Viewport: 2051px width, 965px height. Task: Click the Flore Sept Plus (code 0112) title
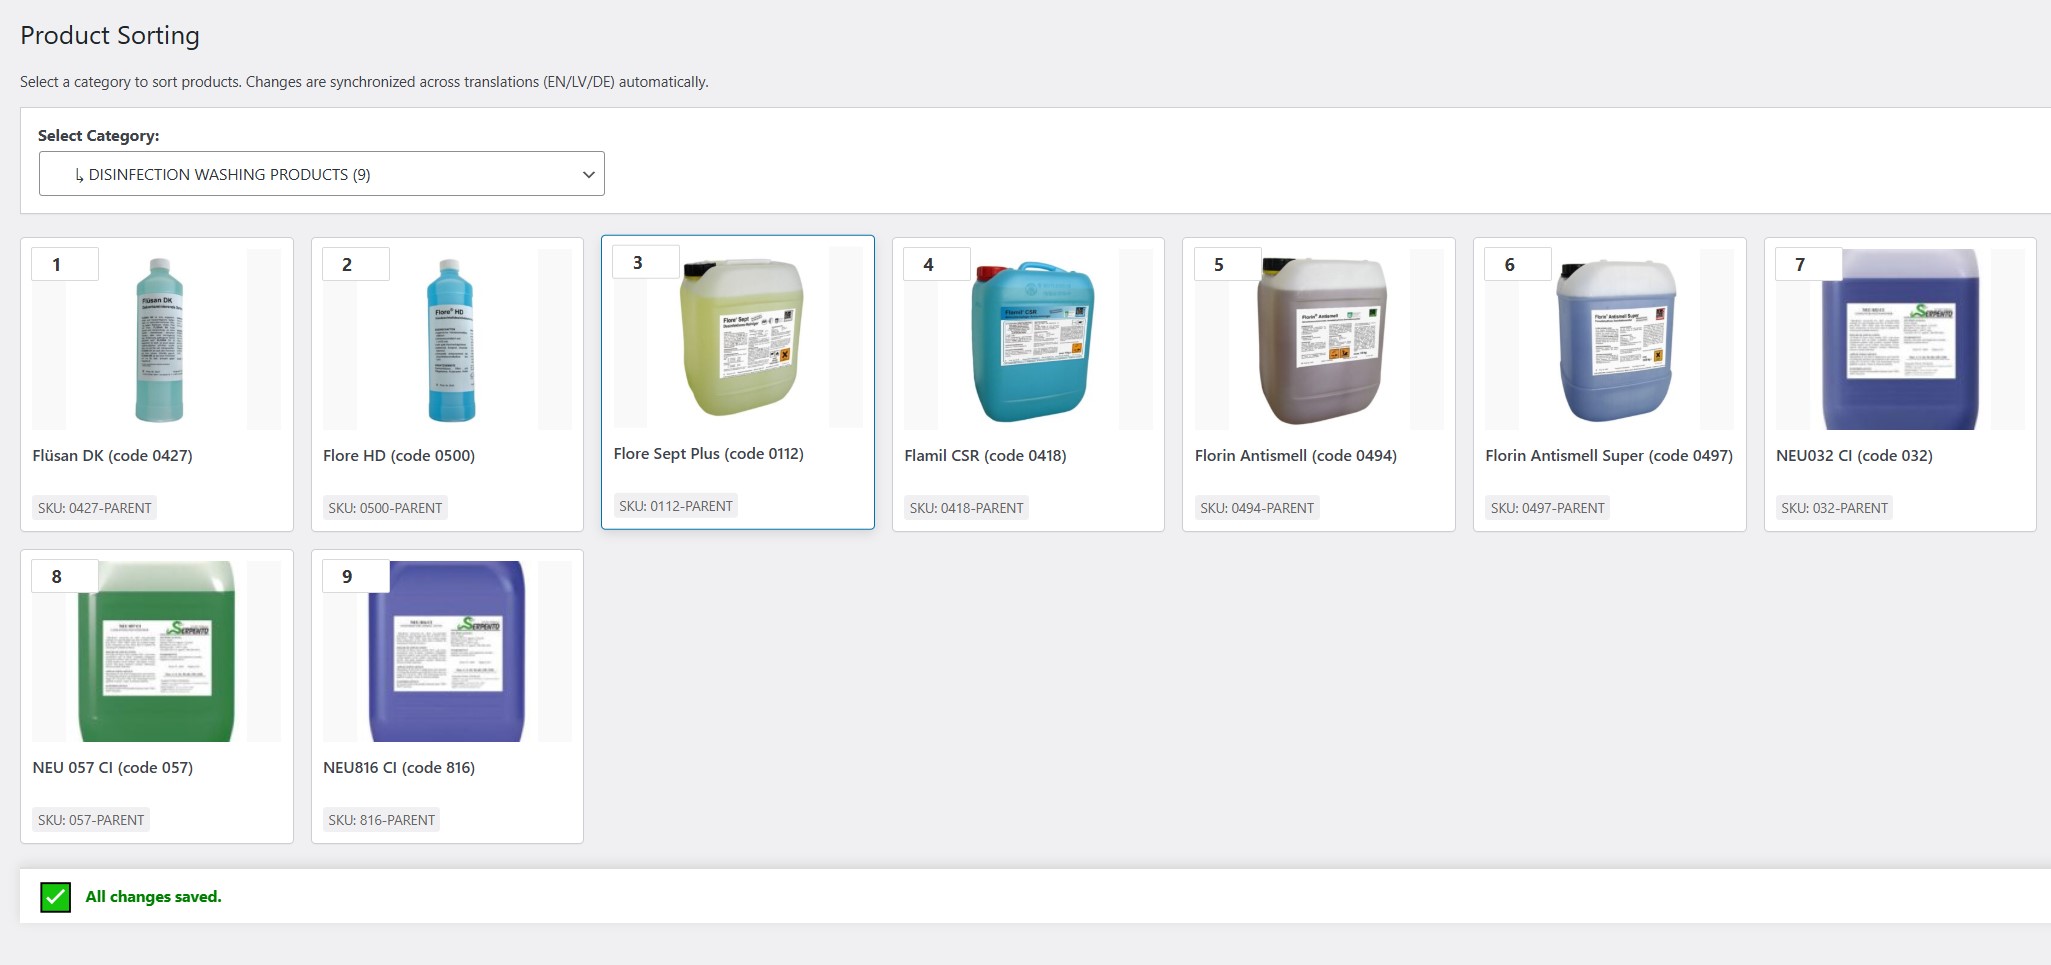point(708,454)
